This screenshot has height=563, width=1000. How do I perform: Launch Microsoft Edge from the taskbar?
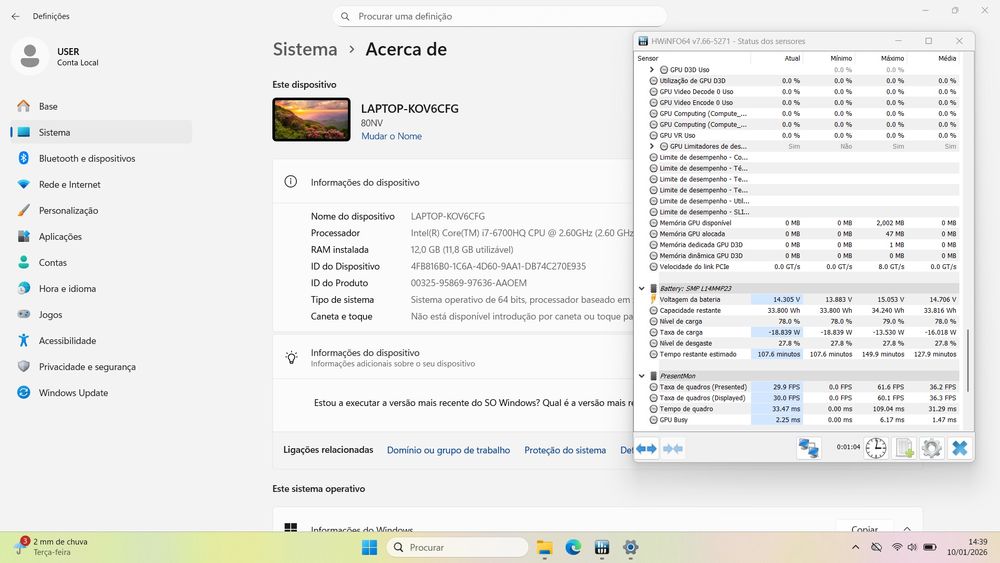click(573, 547)
